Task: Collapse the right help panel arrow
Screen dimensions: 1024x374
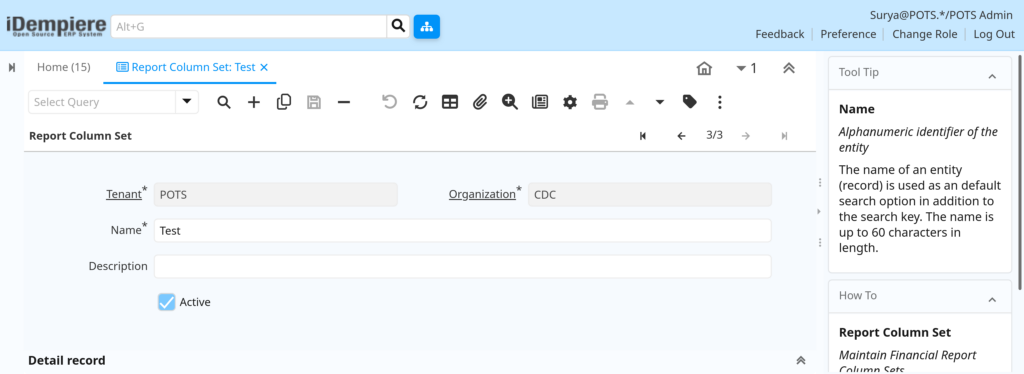Action: 819,211
